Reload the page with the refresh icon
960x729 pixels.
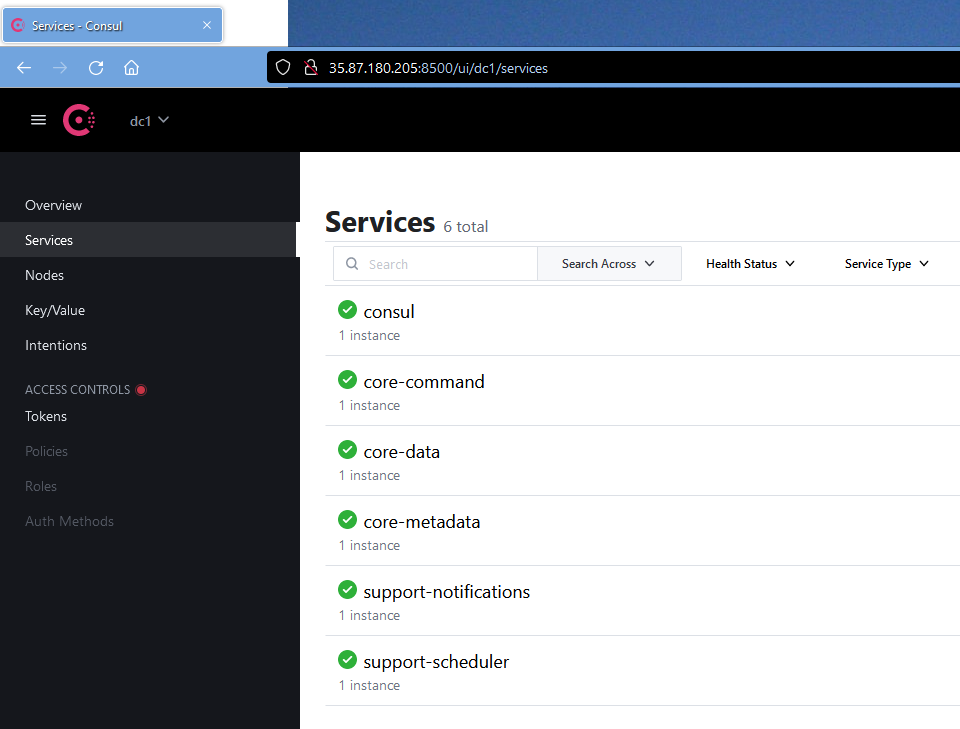pos(96,68)
